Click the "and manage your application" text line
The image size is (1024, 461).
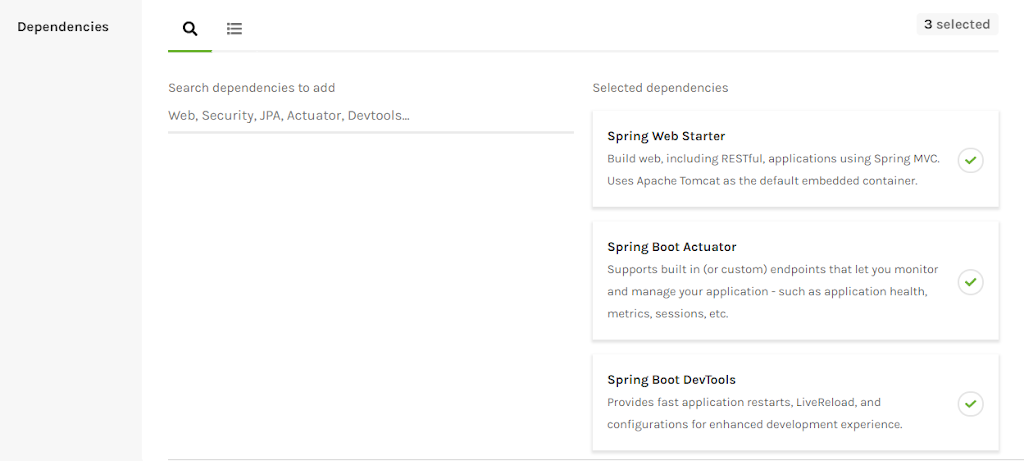(767, 292)
